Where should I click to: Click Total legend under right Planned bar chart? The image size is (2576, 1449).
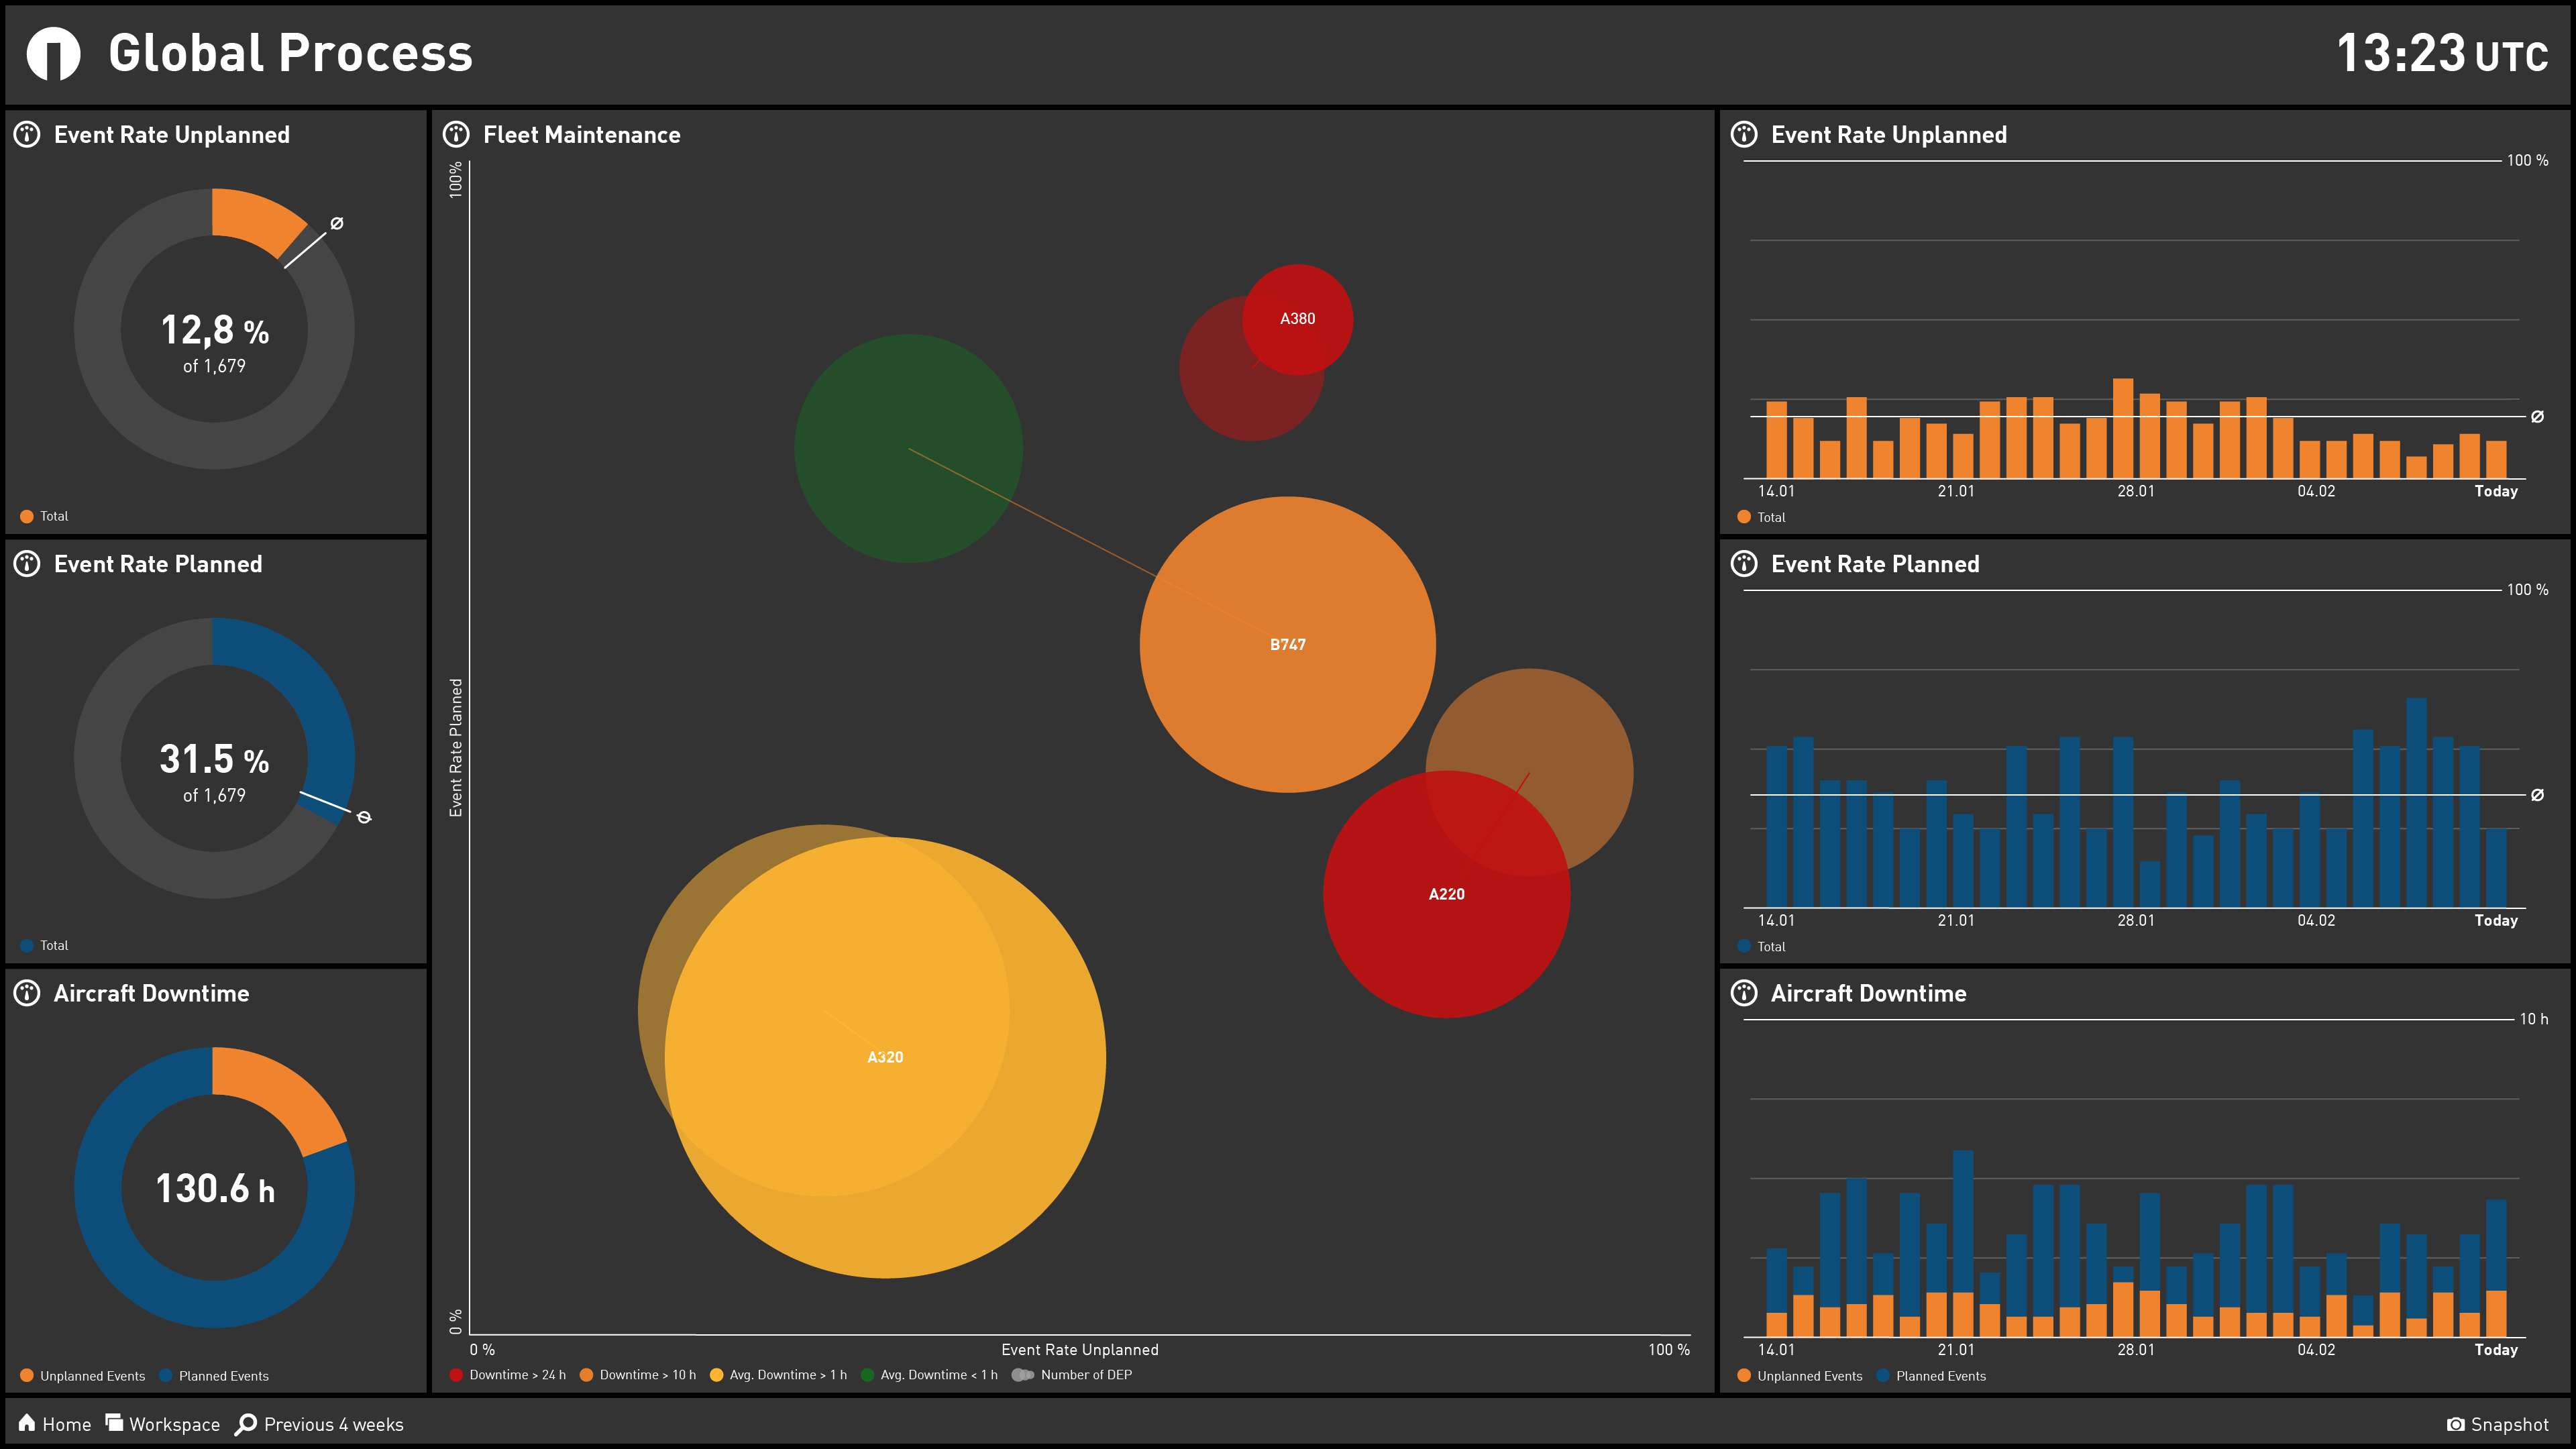[x=1761, y=946]
